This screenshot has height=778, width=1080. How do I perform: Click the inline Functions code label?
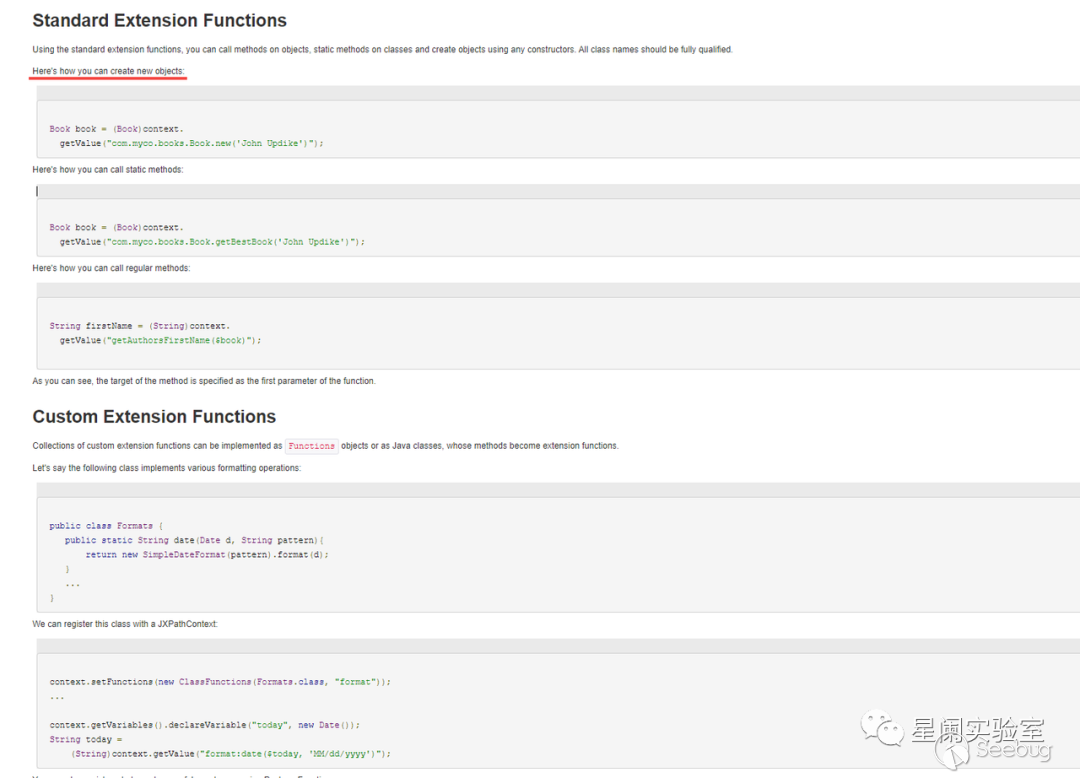click(311, 446)
